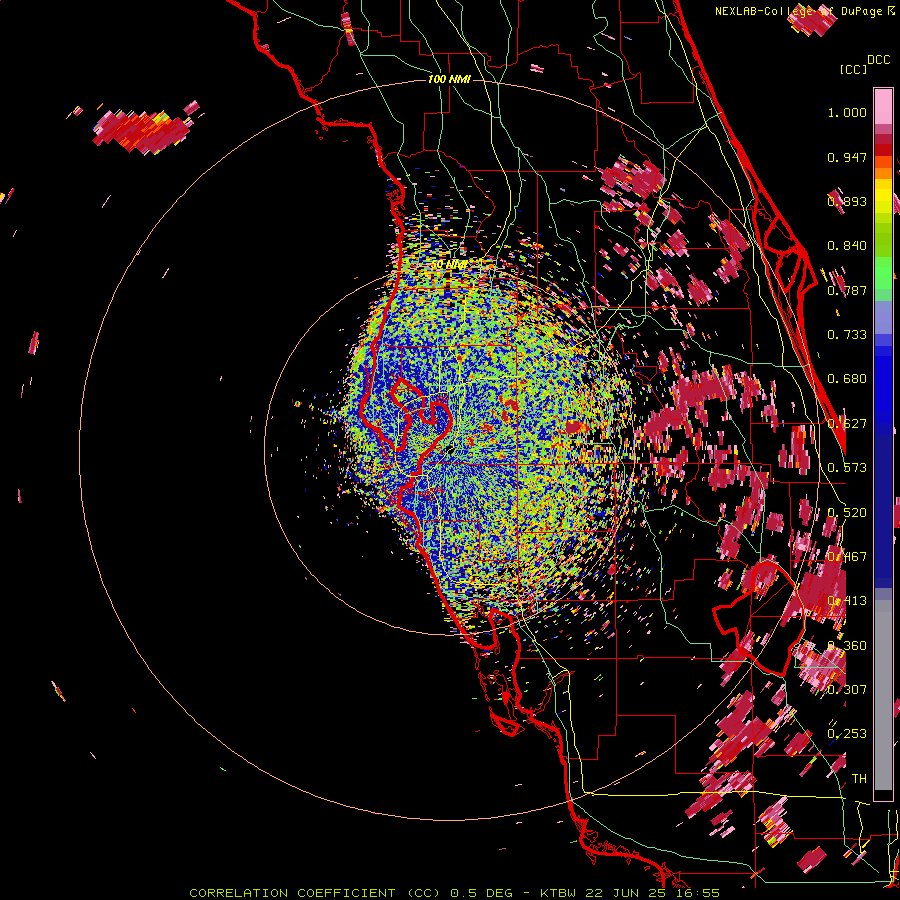Click the Correlation Coefficient caption at bottom
This screenshot has height=900, width=900.
454,893
